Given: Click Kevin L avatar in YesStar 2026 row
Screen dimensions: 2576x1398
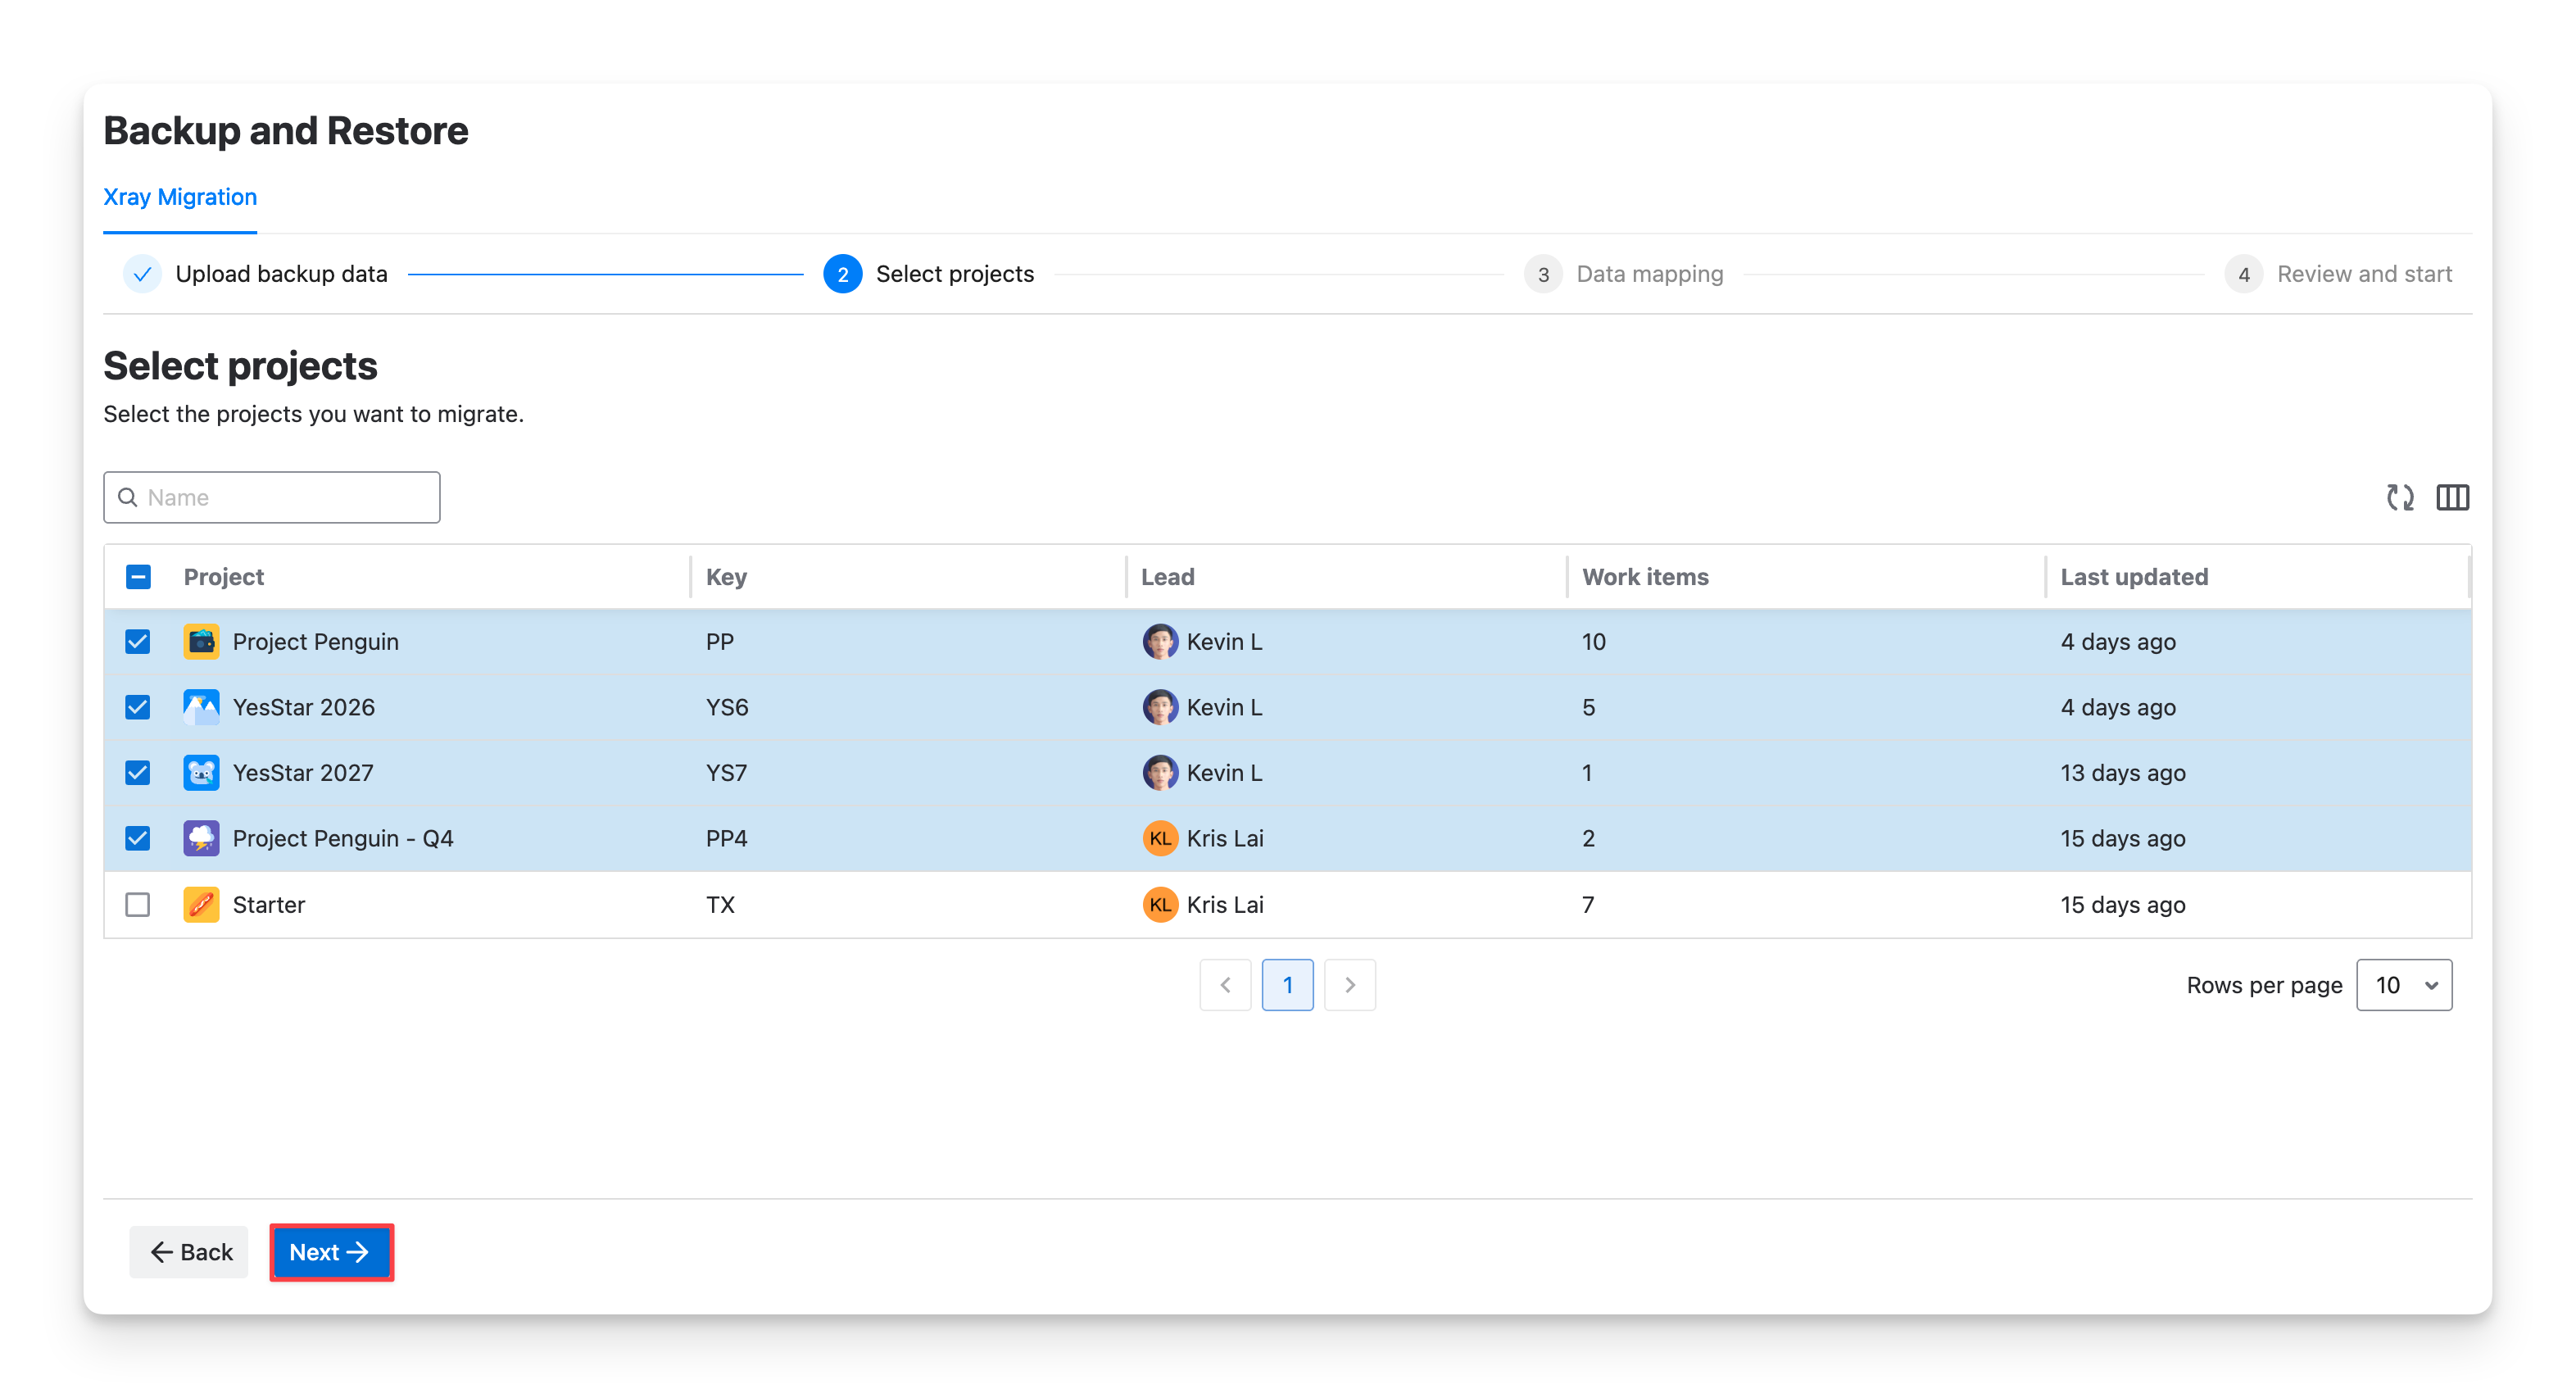Looking at the screenshot, I should point(1160,707).
